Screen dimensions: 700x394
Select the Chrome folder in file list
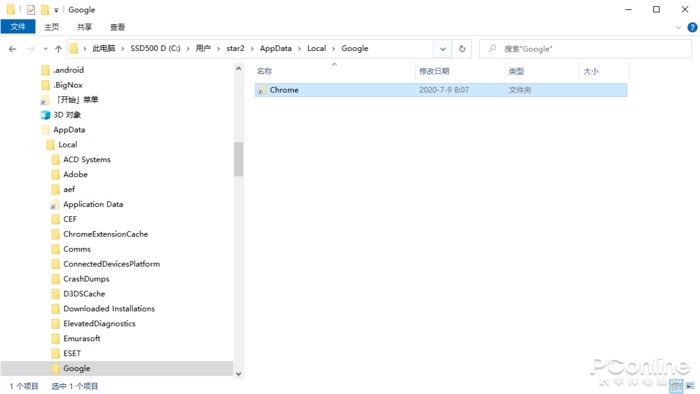pos(441,90)
